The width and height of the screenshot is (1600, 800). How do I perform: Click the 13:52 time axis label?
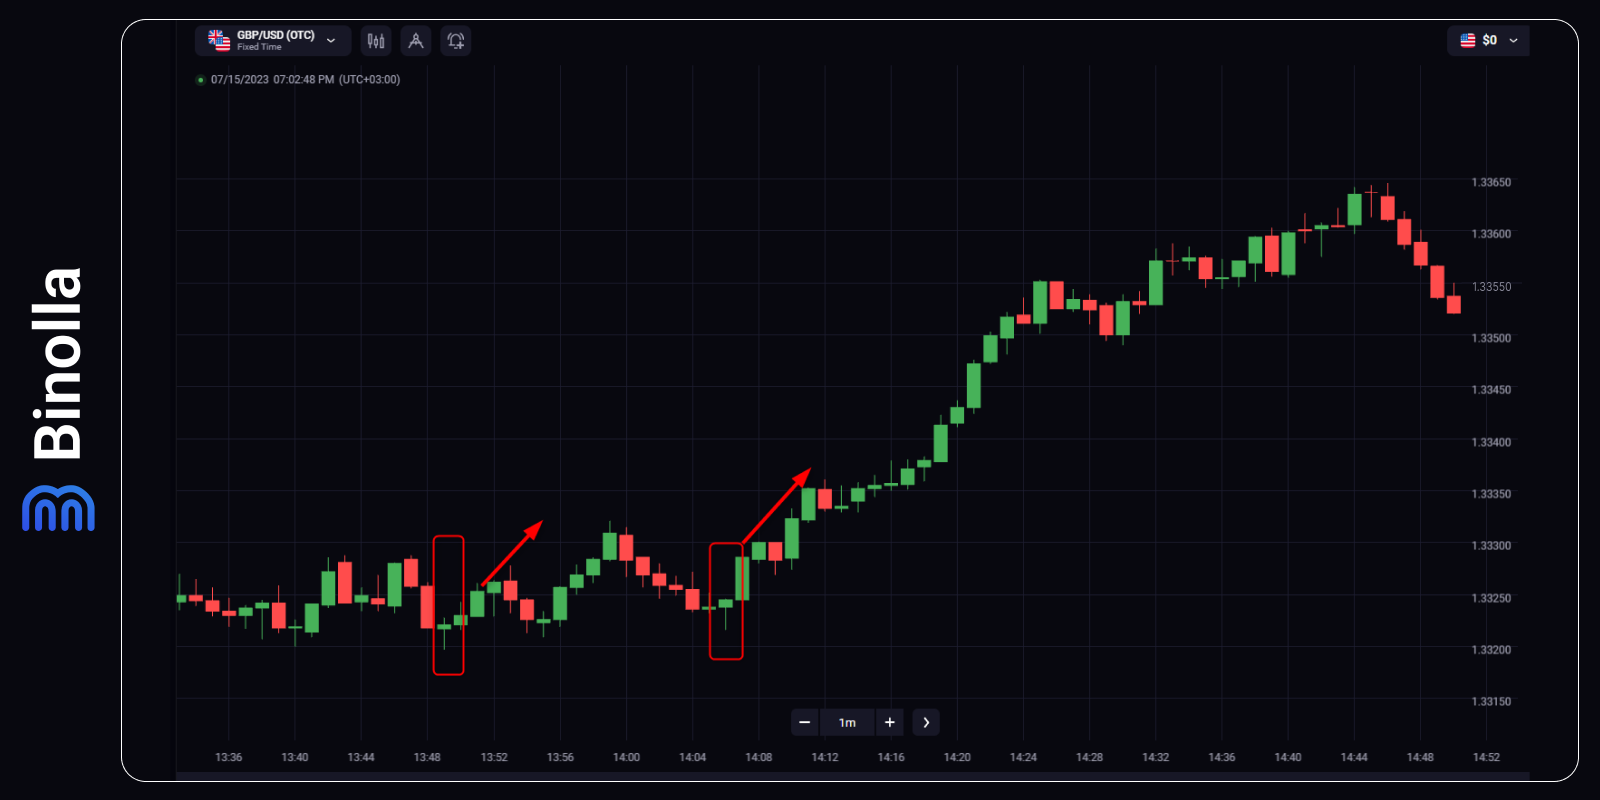pyautogui.click(x=494, y=757)
